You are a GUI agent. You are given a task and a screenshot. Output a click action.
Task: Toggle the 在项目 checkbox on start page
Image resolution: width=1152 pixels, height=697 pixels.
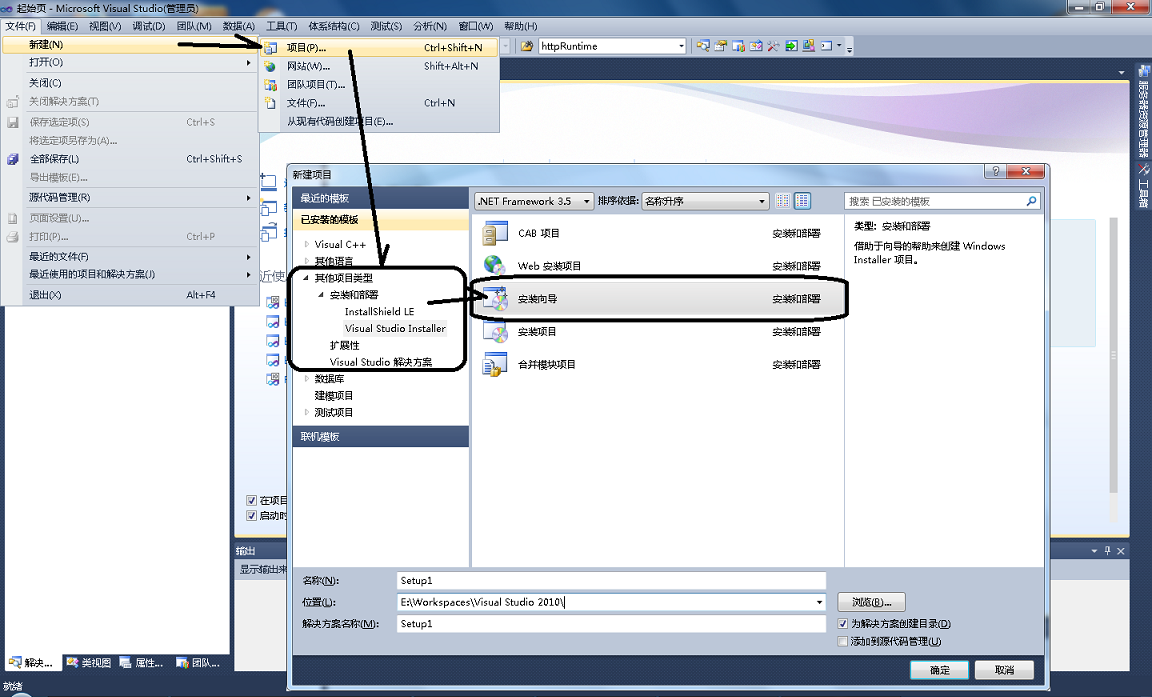pos(251,500)
